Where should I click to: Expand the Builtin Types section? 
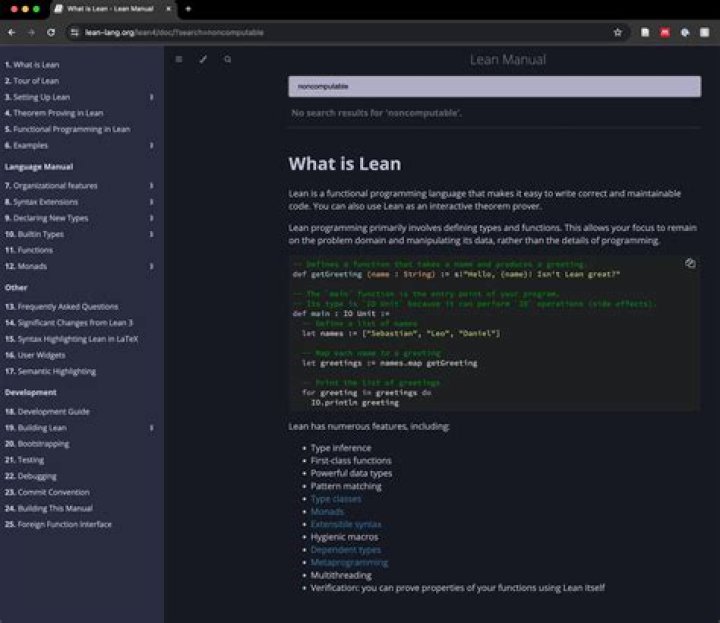pos(152,234)
